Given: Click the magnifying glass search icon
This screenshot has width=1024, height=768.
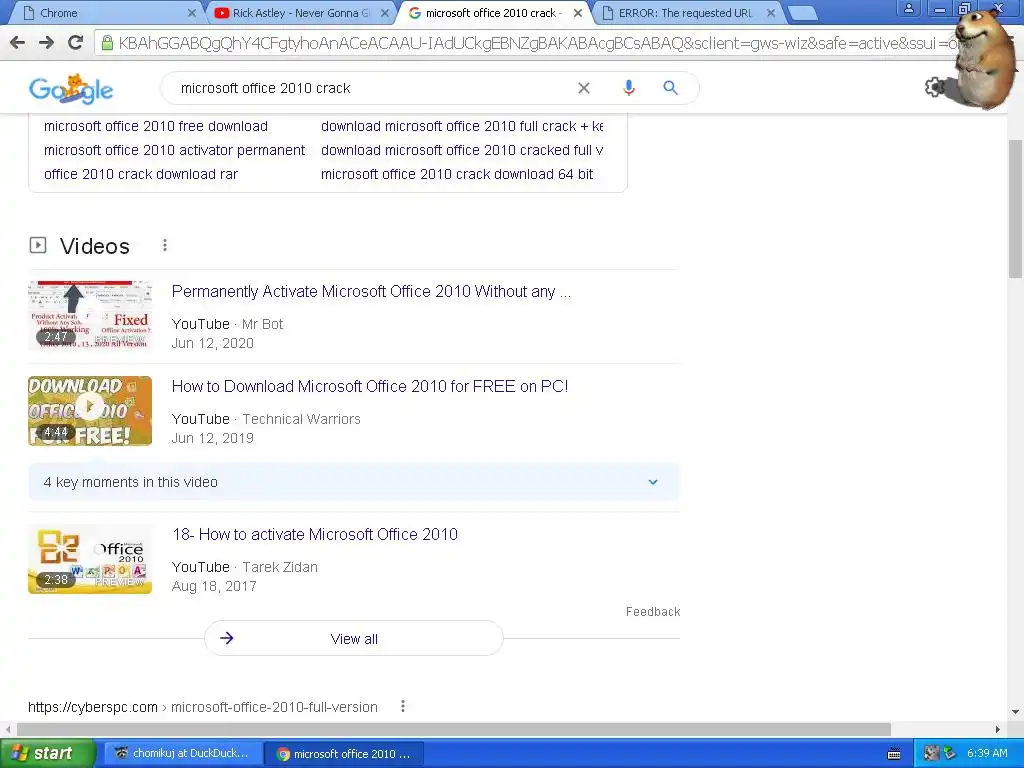Looking at the screenshot, I should click(670, 88).
